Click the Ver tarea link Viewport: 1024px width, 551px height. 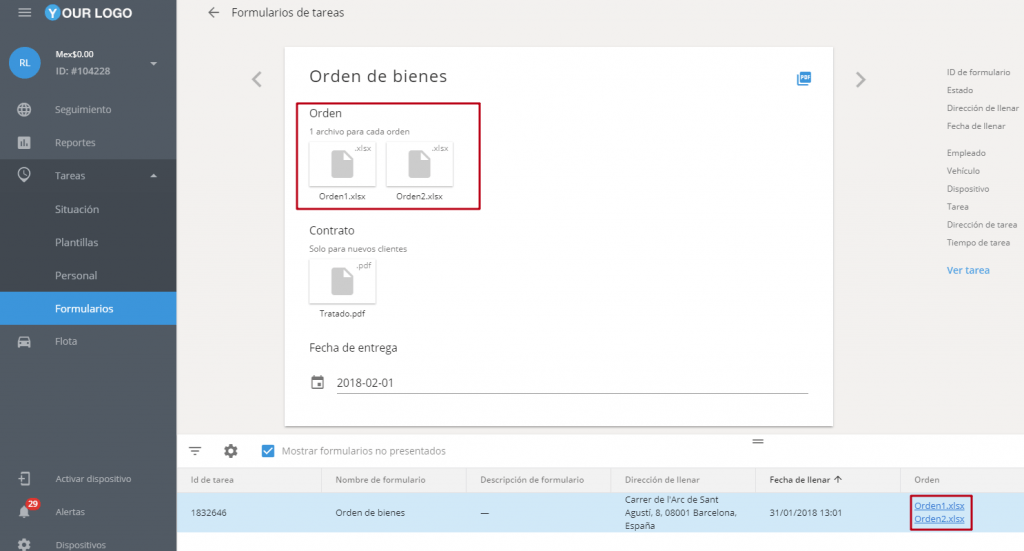[x=968, y=270]
